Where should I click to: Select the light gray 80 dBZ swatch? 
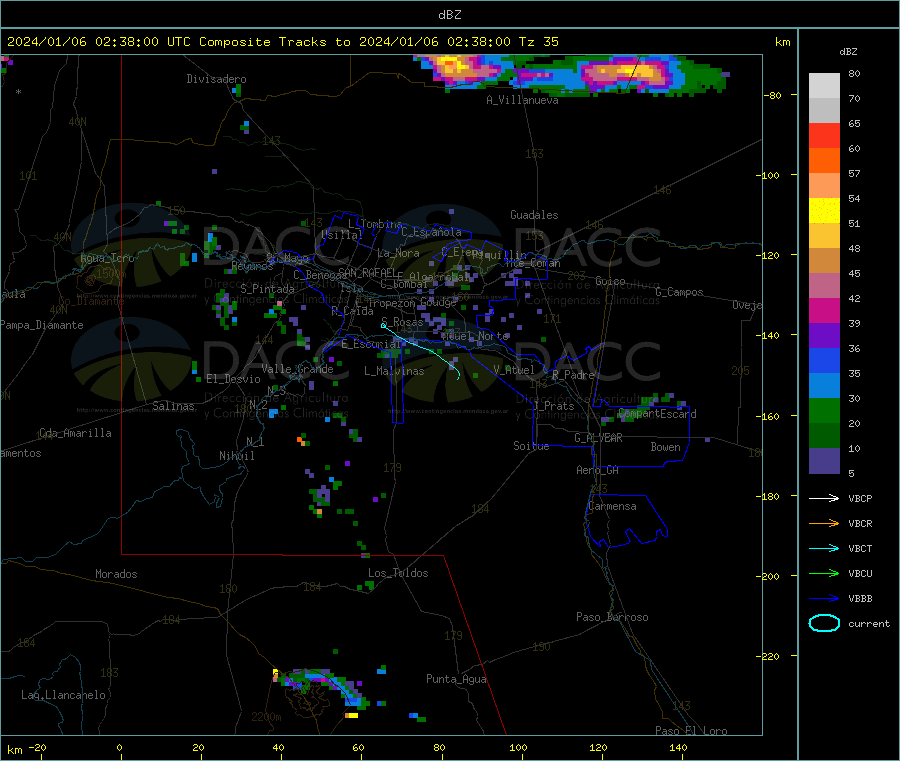[824, 86]
